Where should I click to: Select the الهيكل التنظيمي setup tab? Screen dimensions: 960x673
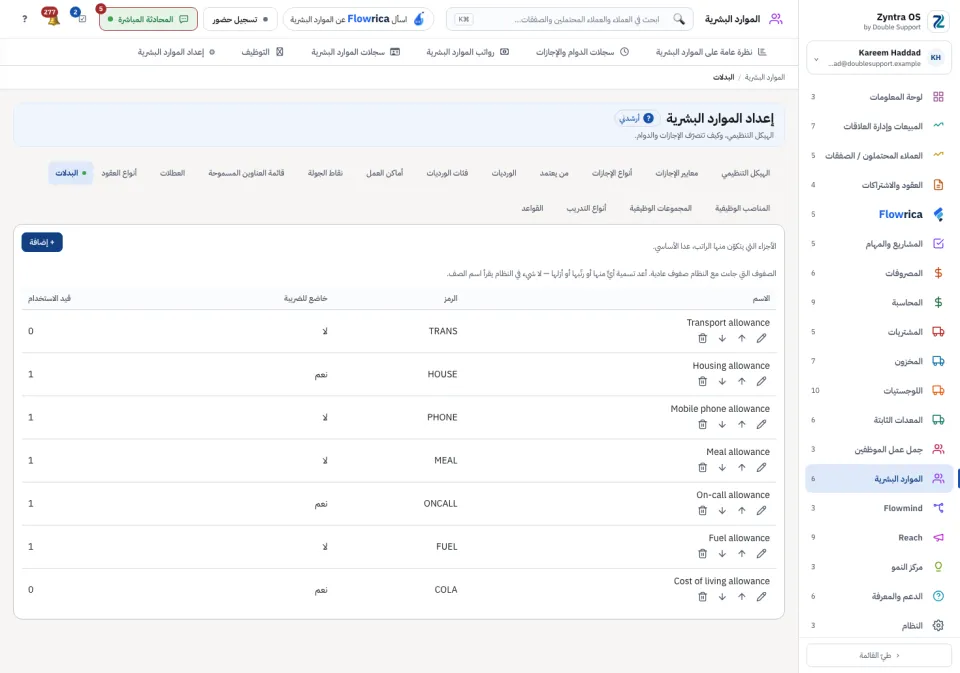coord(746,173)
